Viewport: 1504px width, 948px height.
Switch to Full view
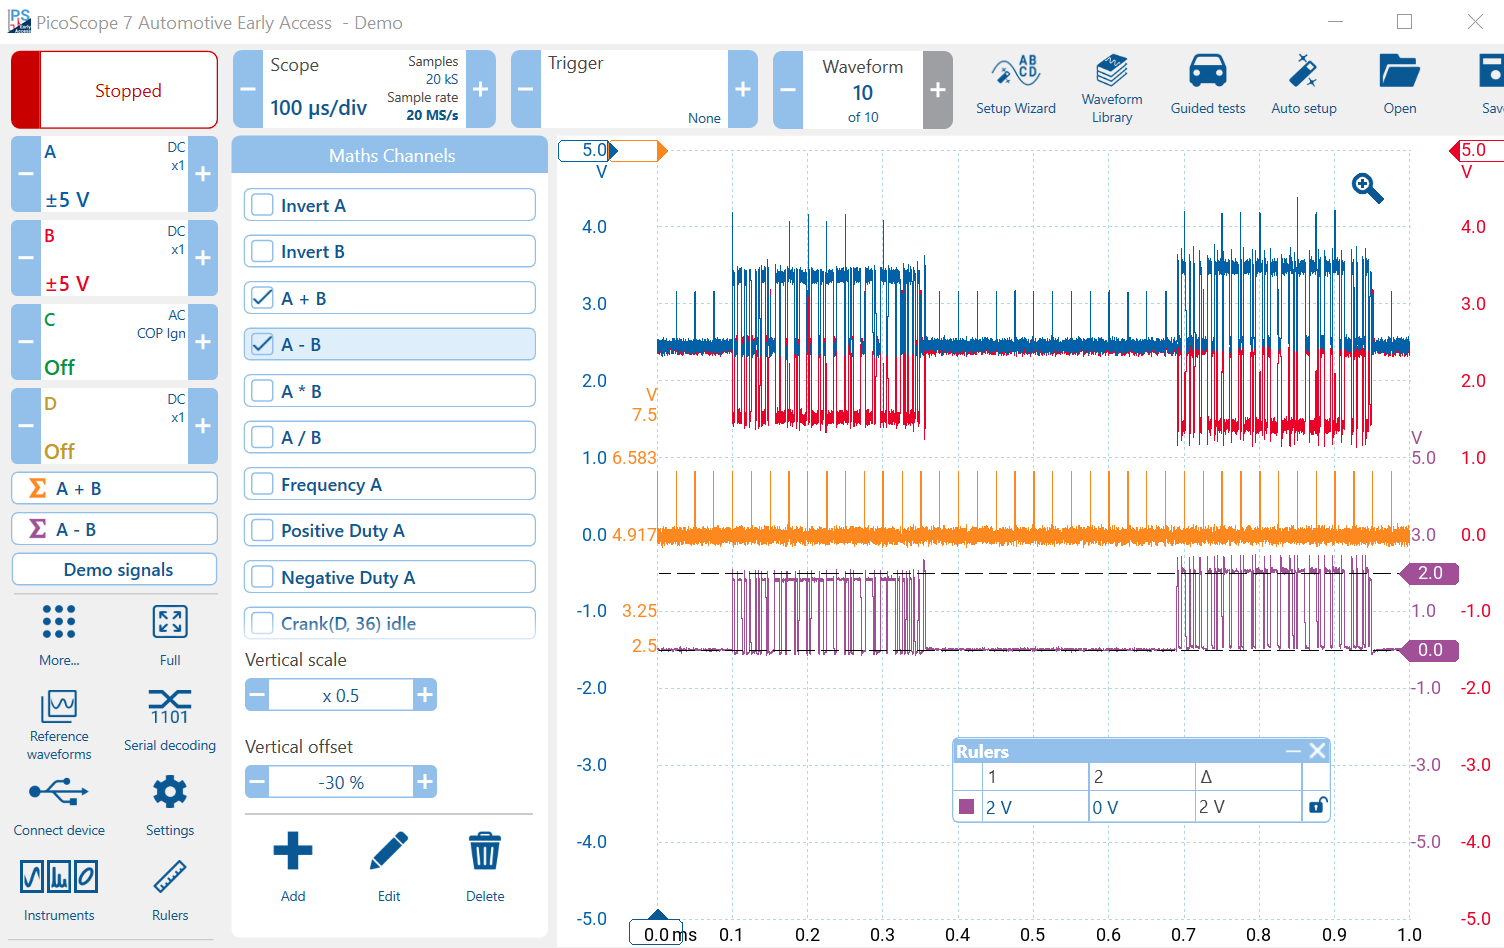click(170, 634)
